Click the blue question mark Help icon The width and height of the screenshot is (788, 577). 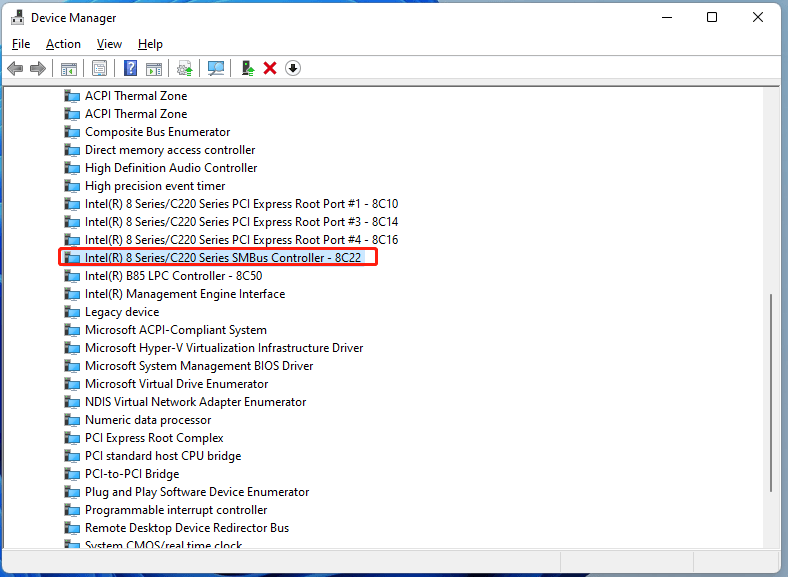point(131,68)
